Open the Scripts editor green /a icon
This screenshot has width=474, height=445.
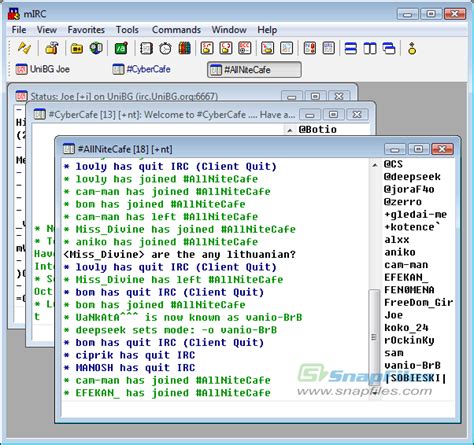[x=121, y=48]
